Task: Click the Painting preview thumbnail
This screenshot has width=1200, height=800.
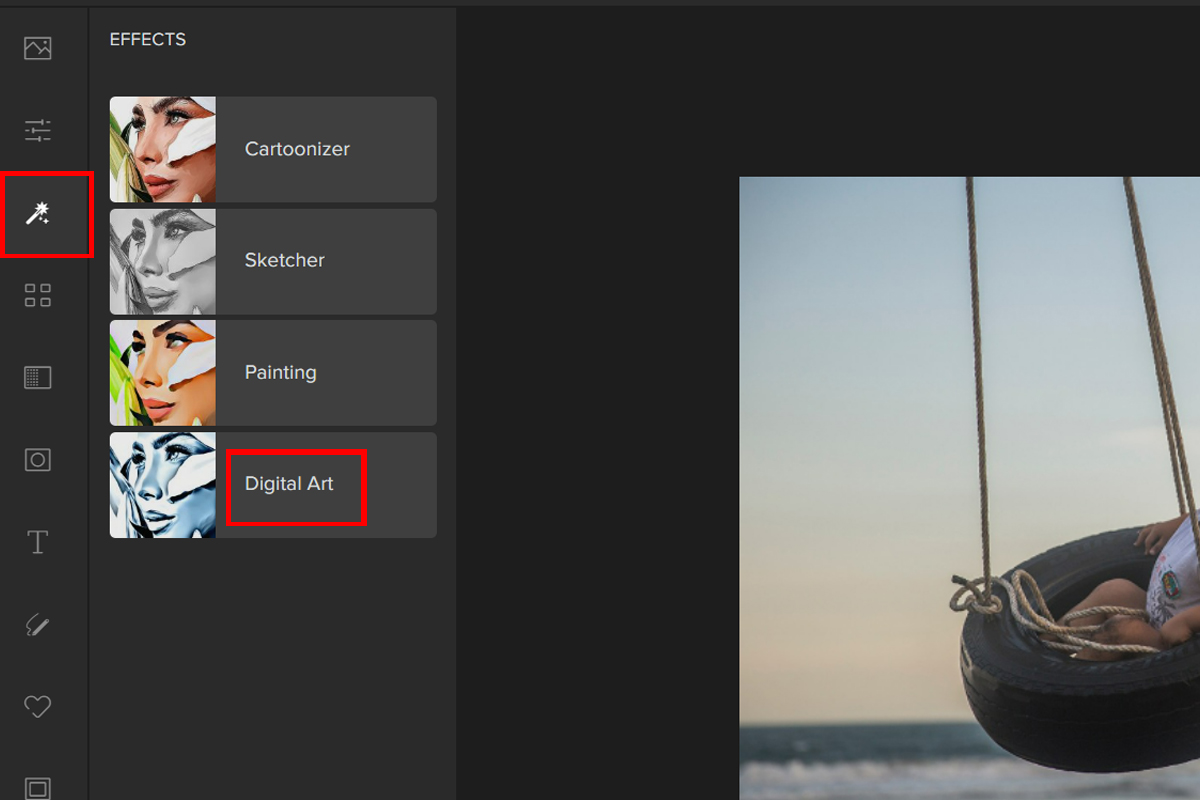Action: [162, 373]
